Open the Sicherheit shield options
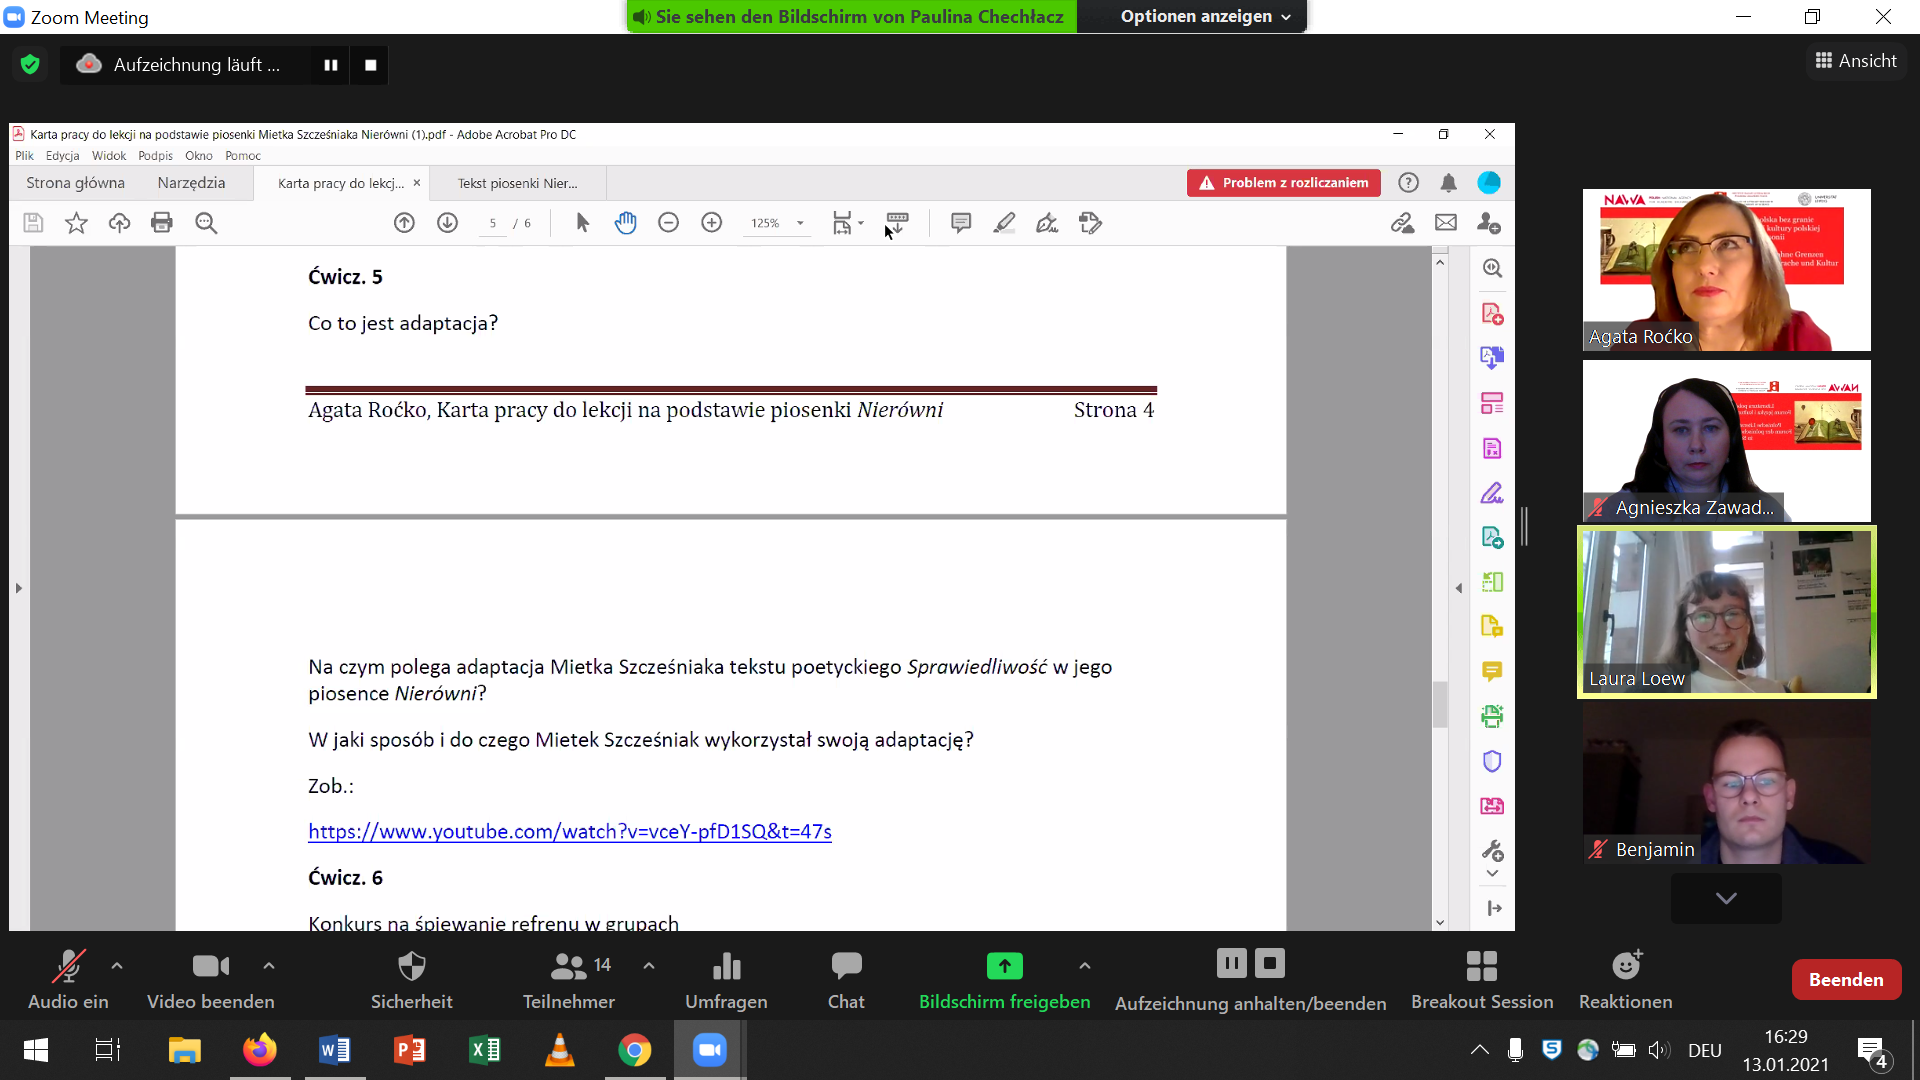1920x1080 pixels. click(x=411, y=967)
